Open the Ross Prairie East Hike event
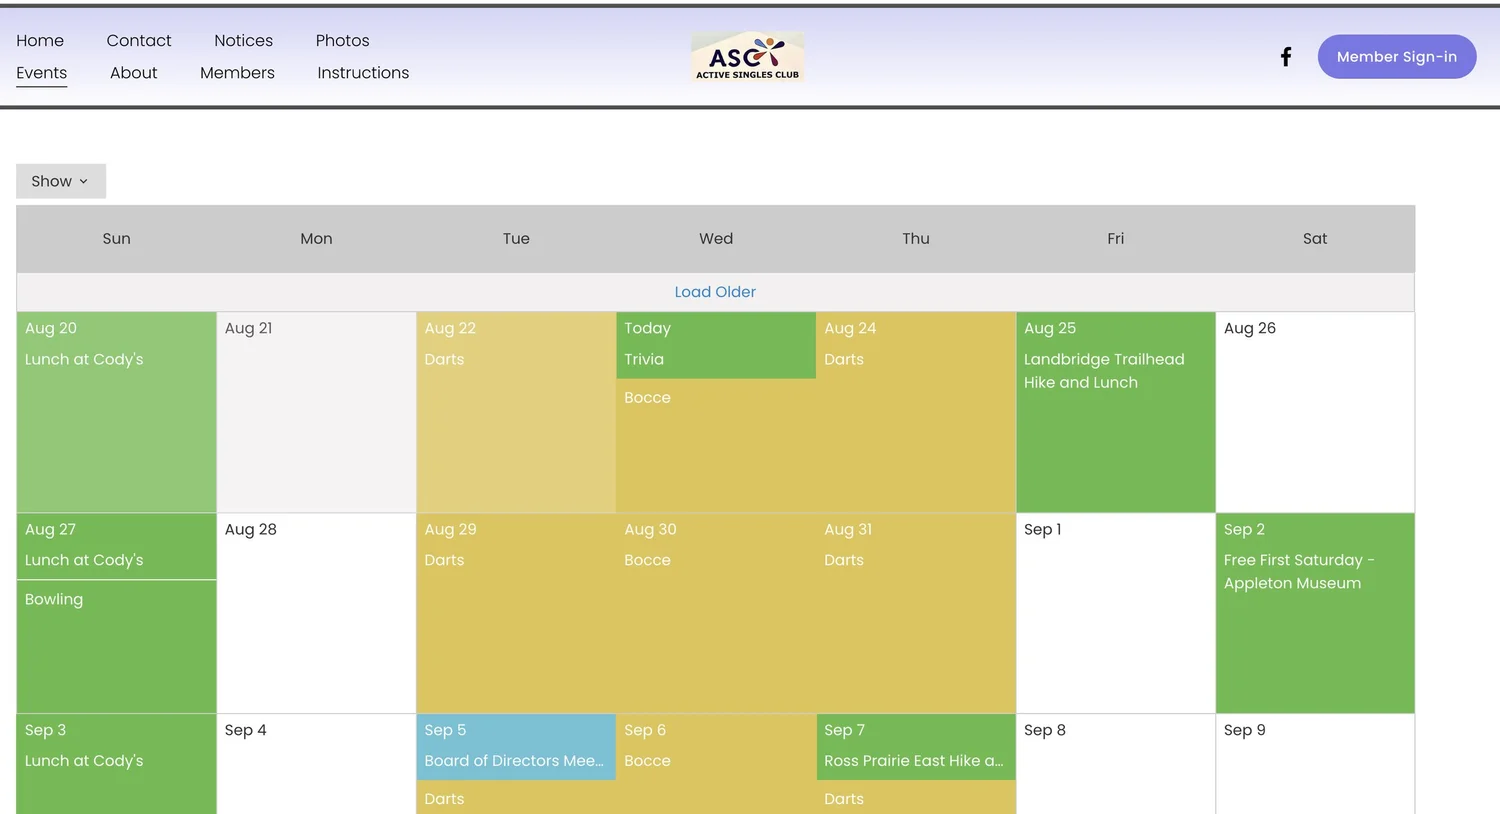Image resolution: width=1500 pixels, height=814 pixels. pos(914,761)
